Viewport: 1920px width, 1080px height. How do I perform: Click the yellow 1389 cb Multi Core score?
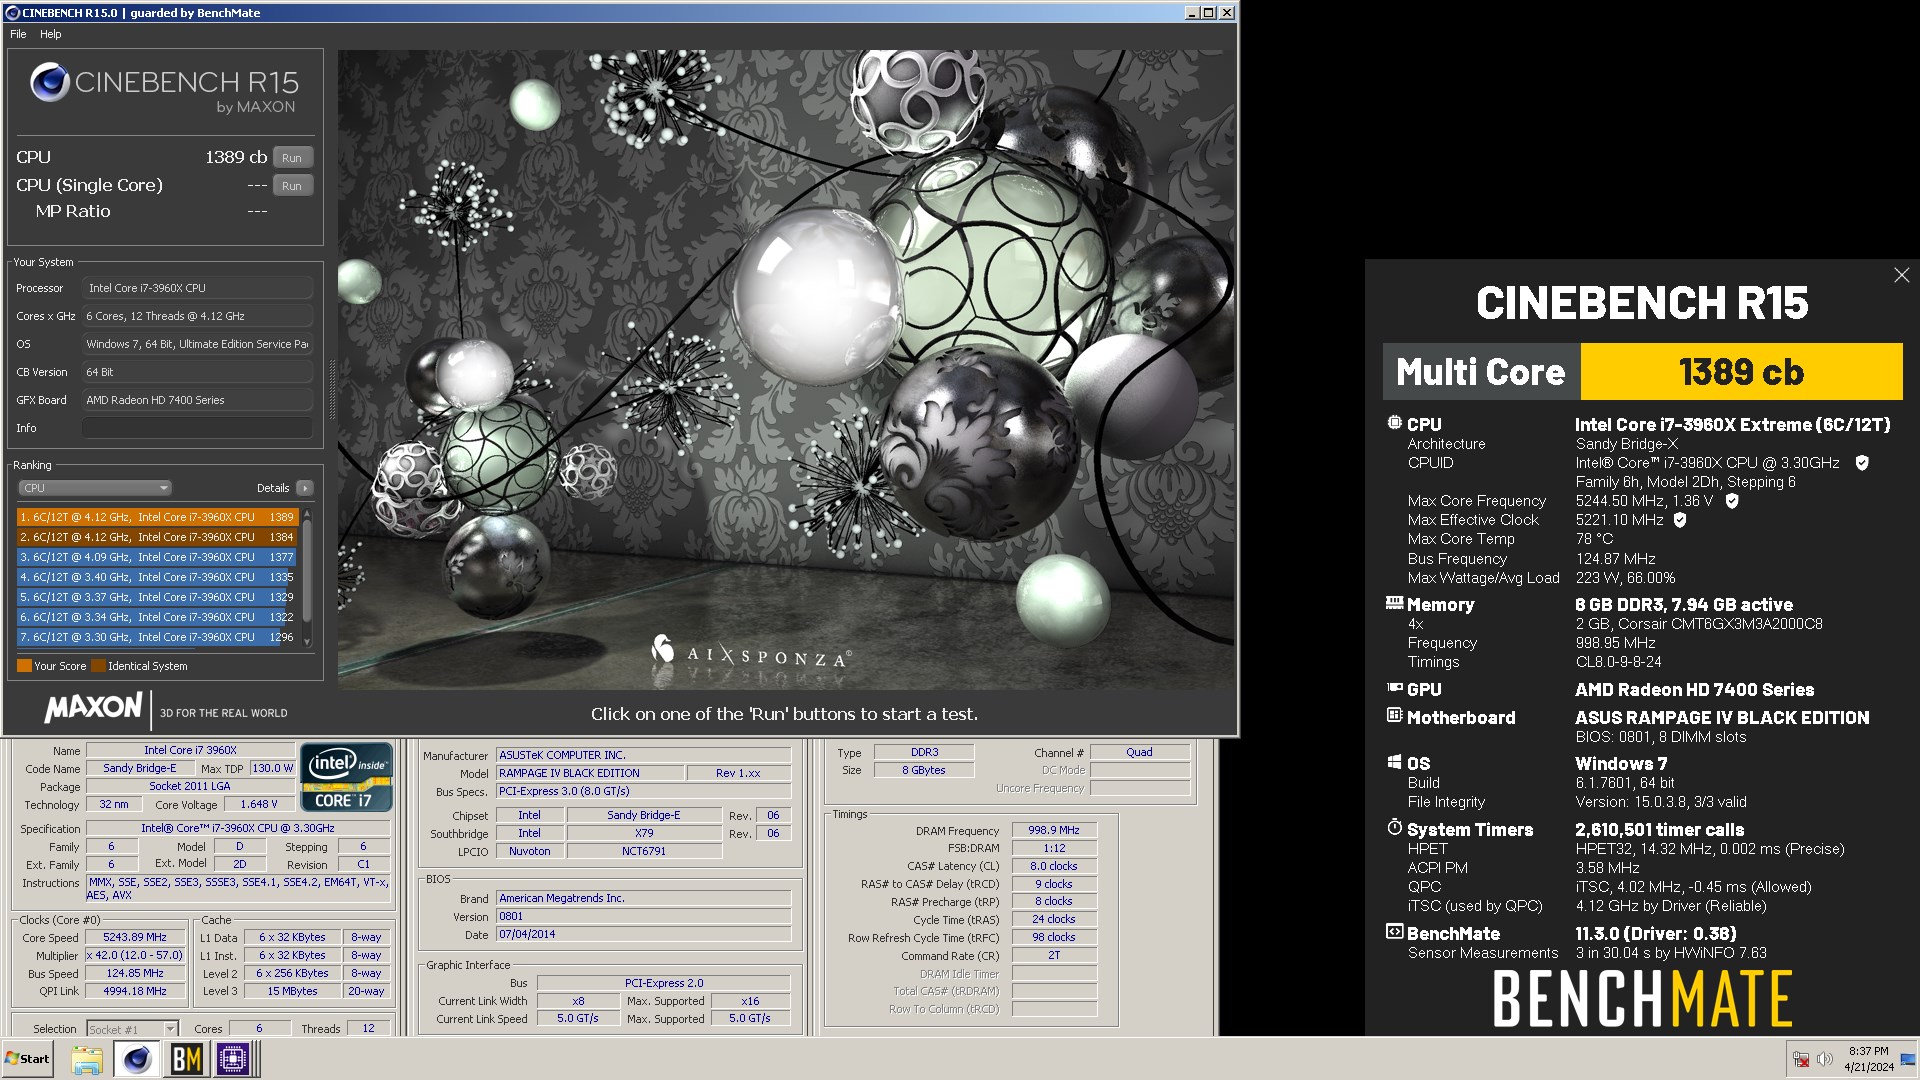click(1741, 372)
